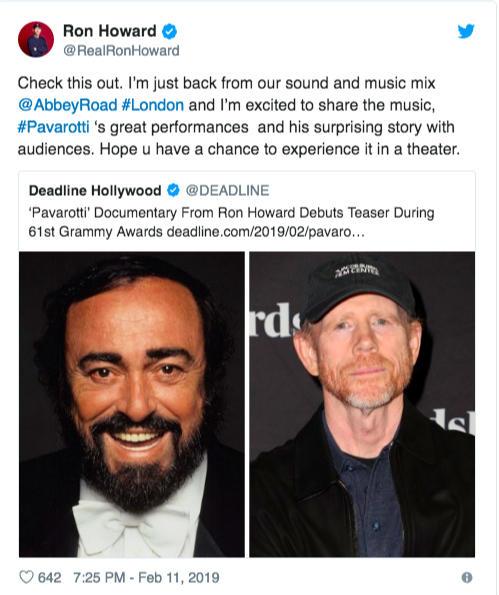Click the main tweet body text
Screen dimensions: 499x595
pos(239,116)
